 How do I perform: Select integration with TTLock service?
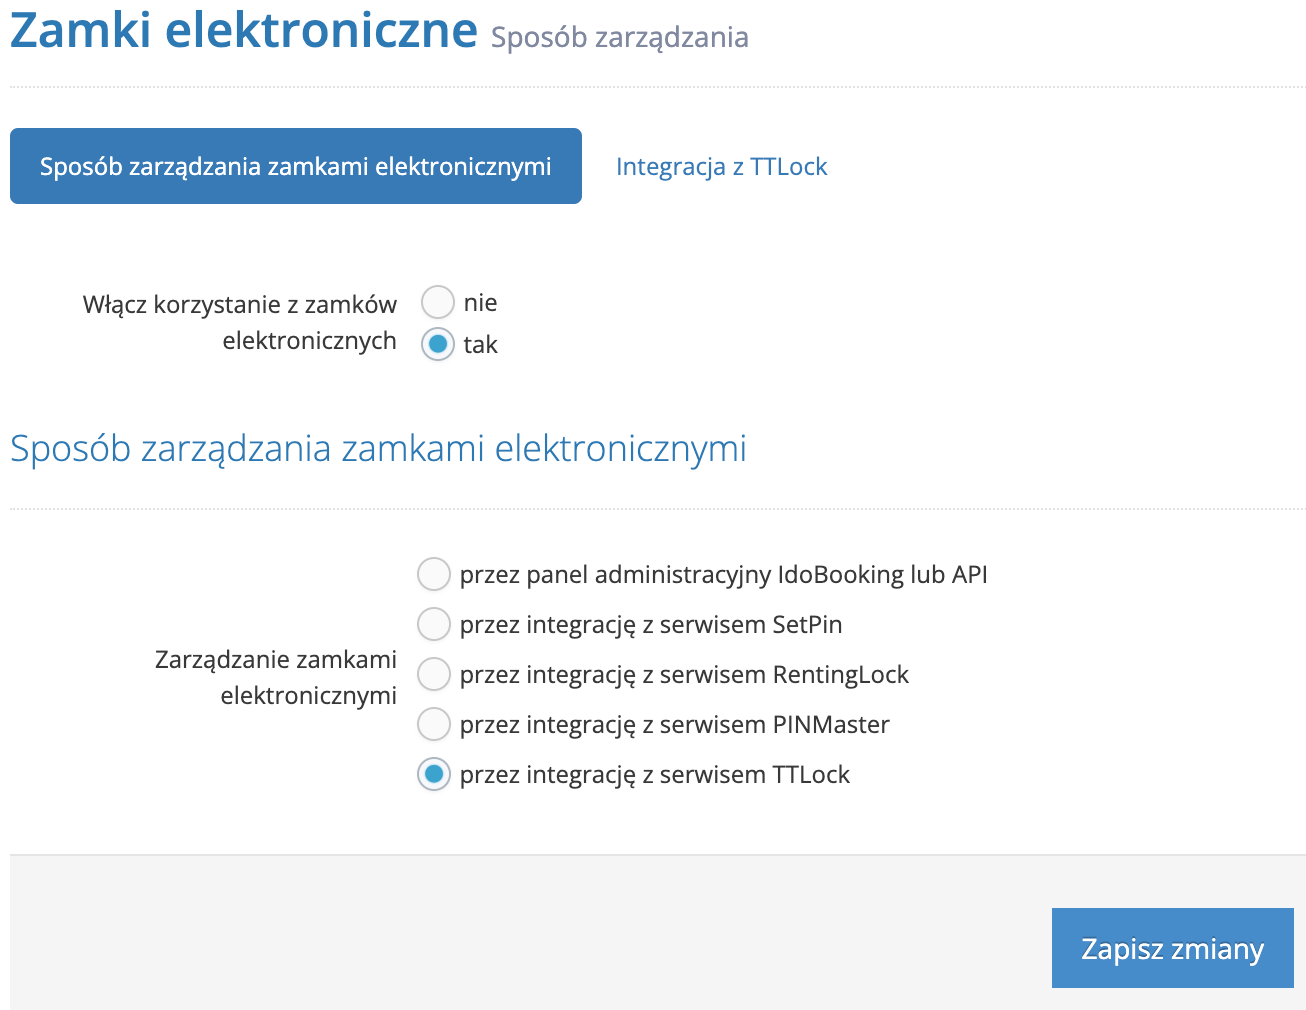[x=433, y=774]
